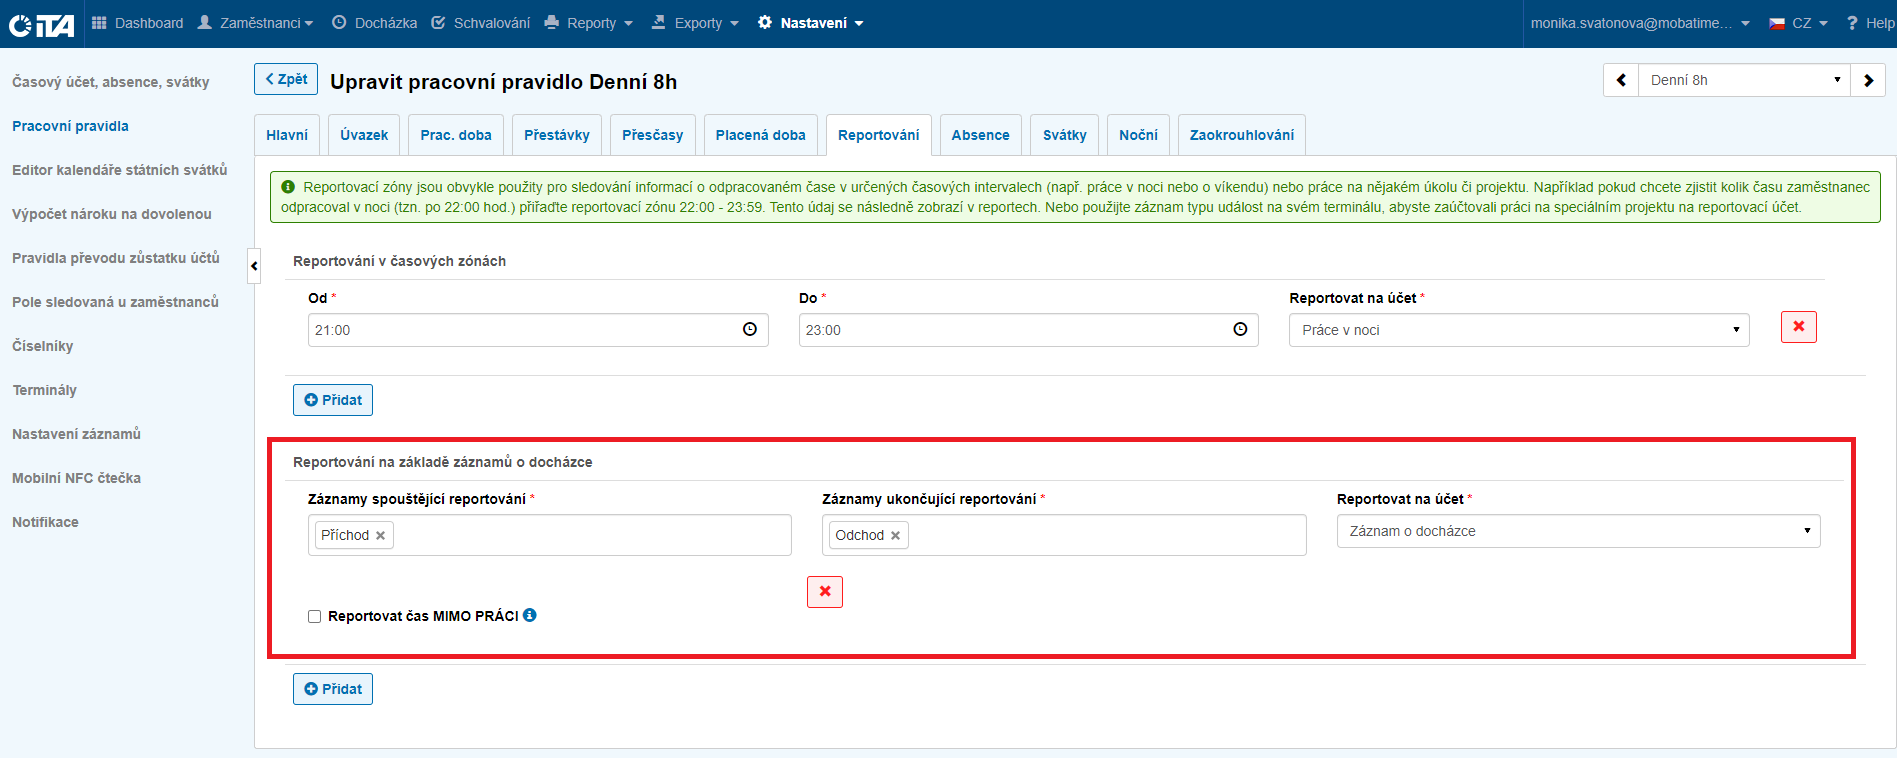Remove the Příchod tag
The height and width of the screenshot is (758, 1897).
click(x=381, y=536)
